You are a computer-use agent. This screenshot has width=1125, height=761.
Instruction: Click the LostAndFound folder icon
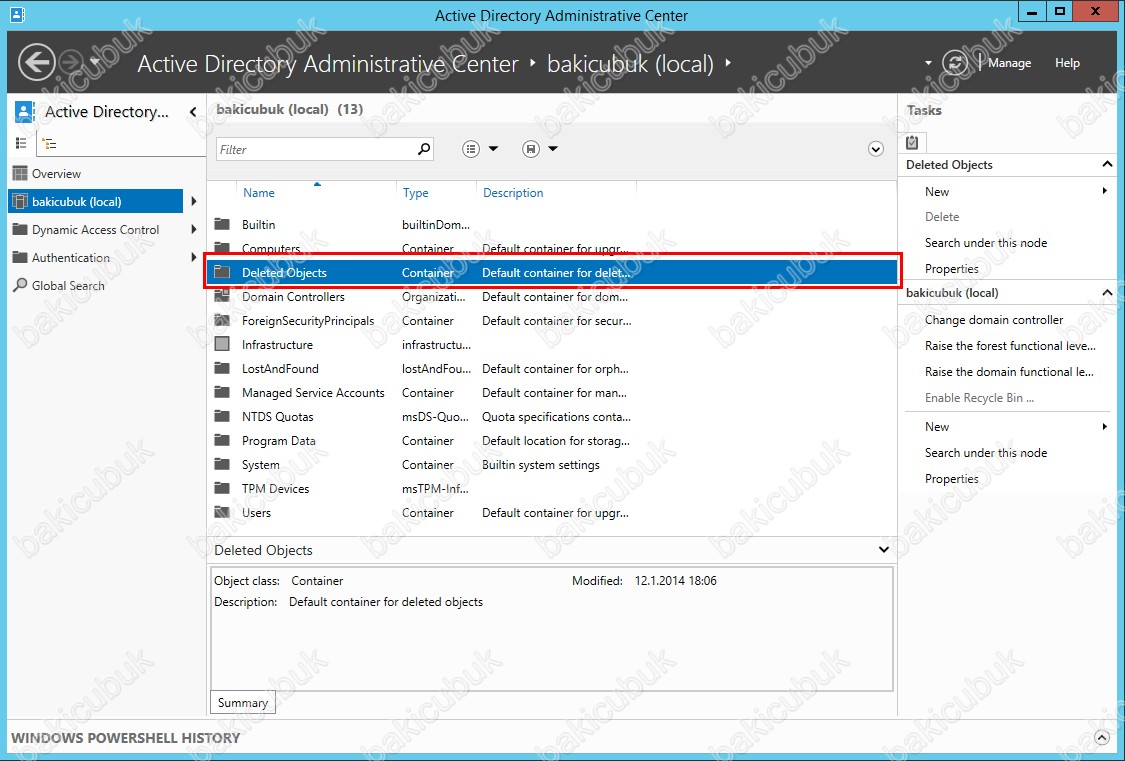(x=222, y=369)
